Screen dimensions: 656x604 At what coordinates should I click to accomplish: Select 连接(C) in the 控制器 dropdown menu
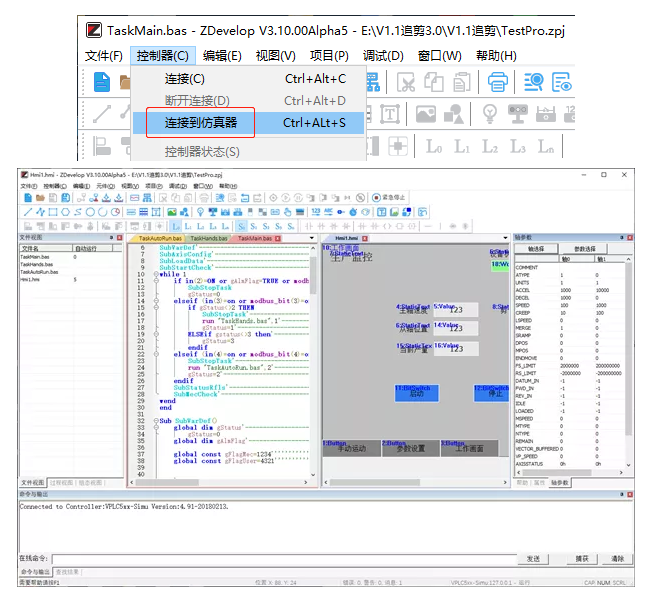(x=248, y=79)
